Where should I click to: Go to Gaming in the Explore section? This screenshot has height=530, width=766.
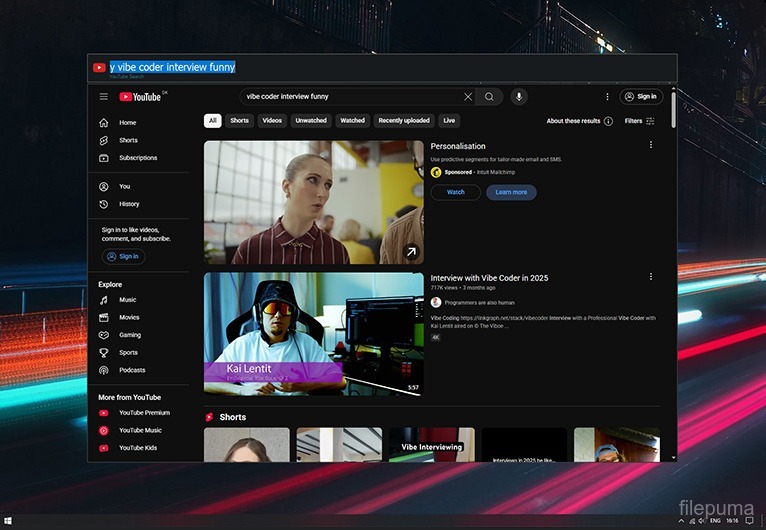[130, 335]
